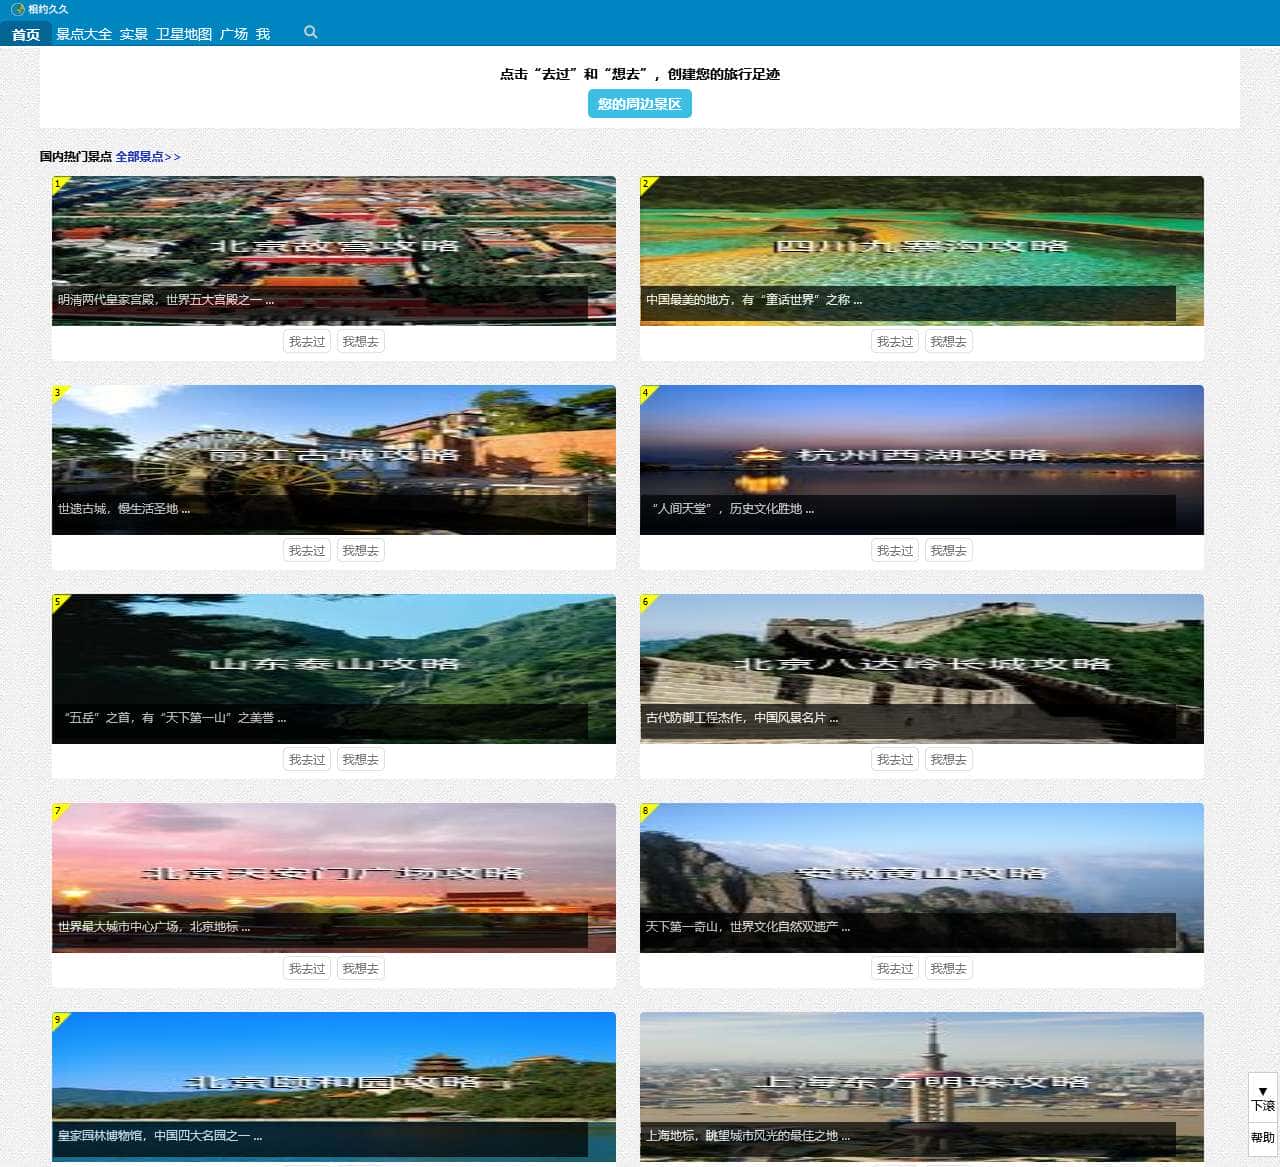
Task: Toggle 我想去 on the 山东泰山 card
Action: coord(360,759)
